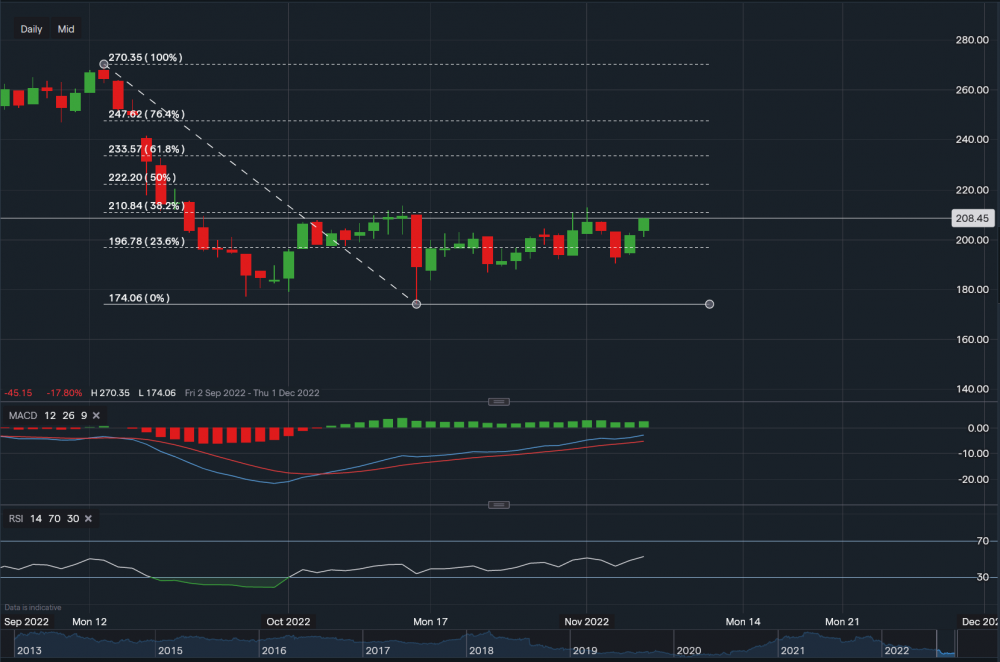Open MACD settings via its label

[x=22, y=415]
